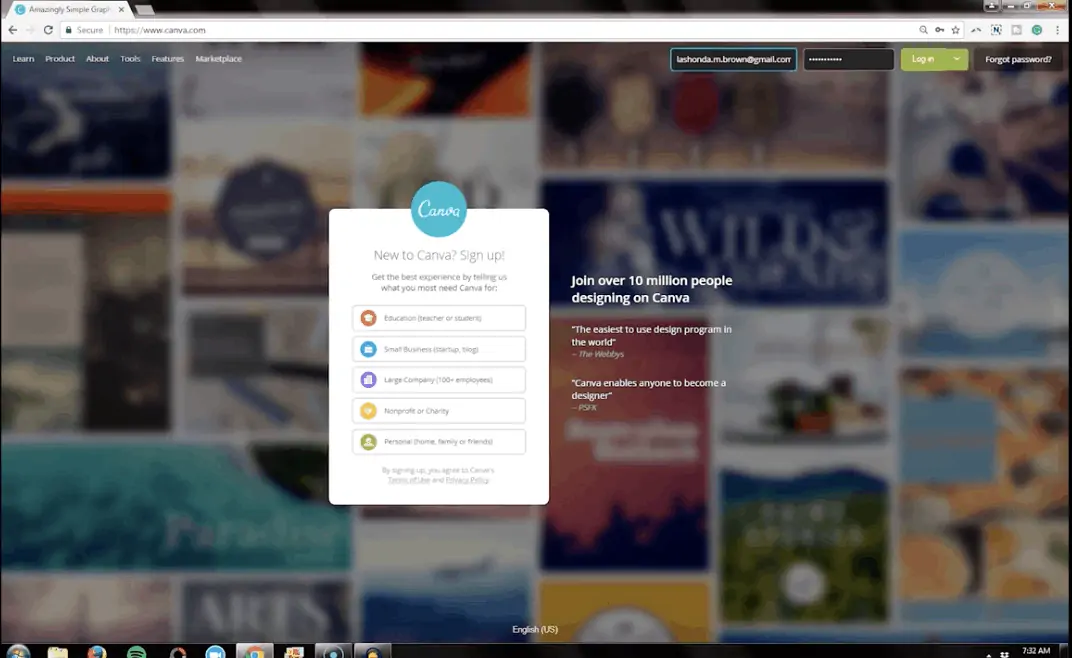This screenshot has height=658, width=1072.
Task: Open the About menu
Action: (x=97, y=59)
